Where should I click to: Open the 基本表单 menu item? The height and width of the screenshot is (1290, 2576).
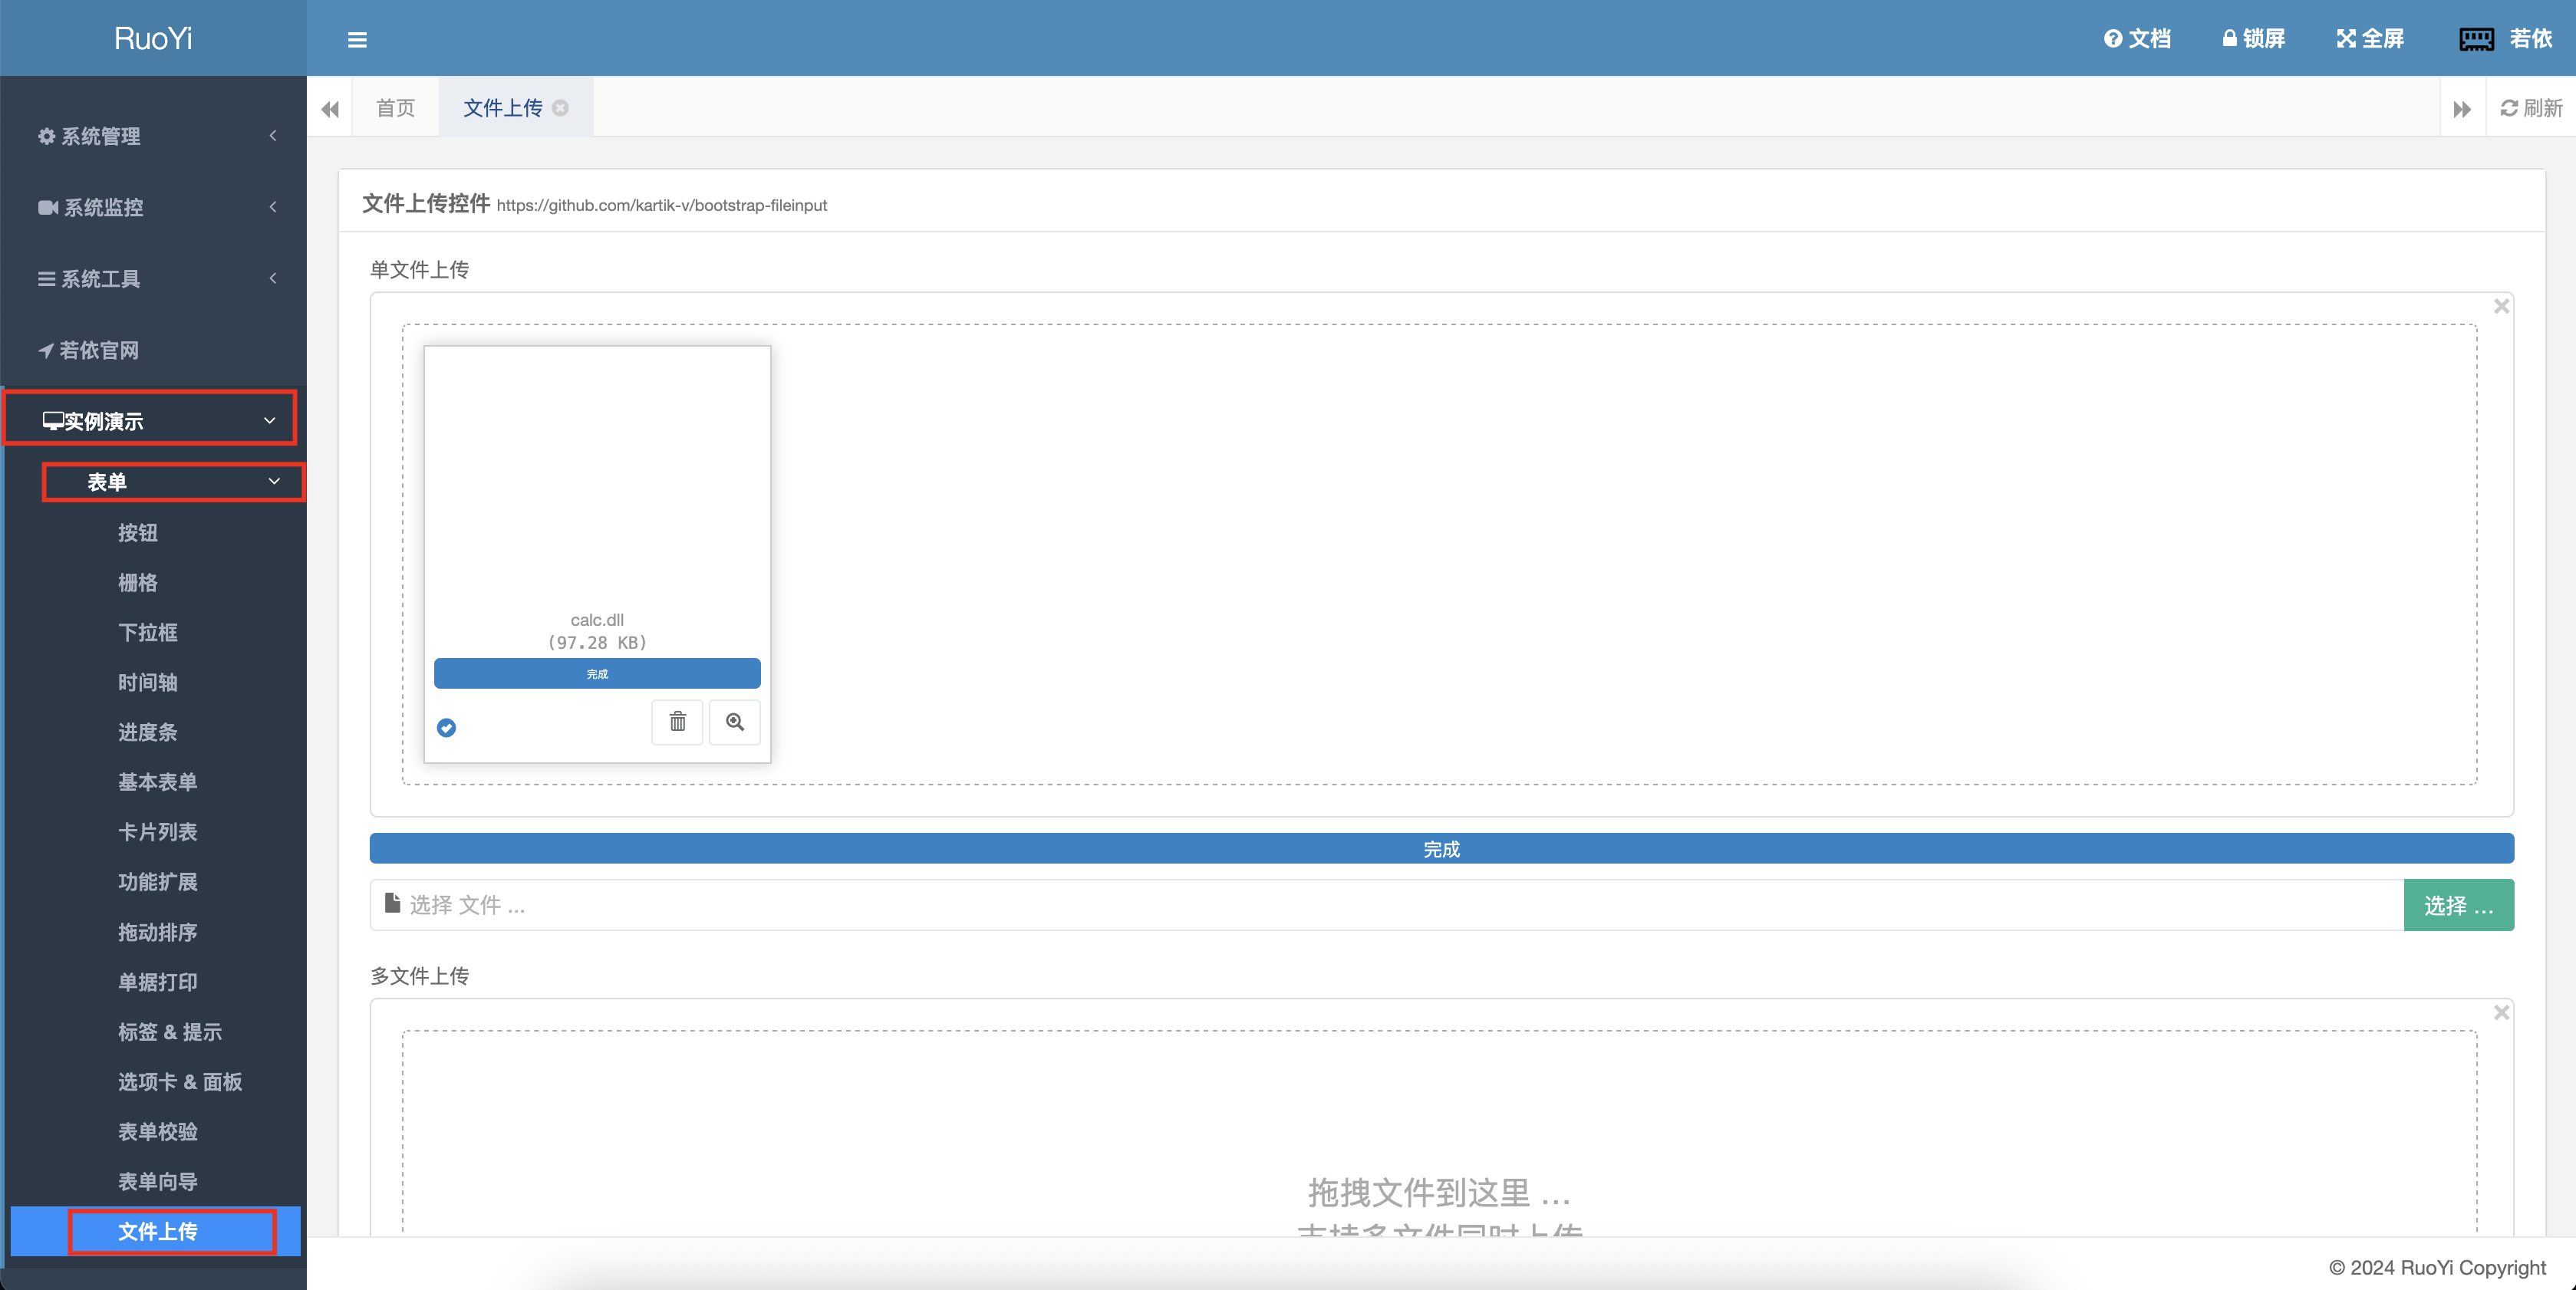coord(158,782)
